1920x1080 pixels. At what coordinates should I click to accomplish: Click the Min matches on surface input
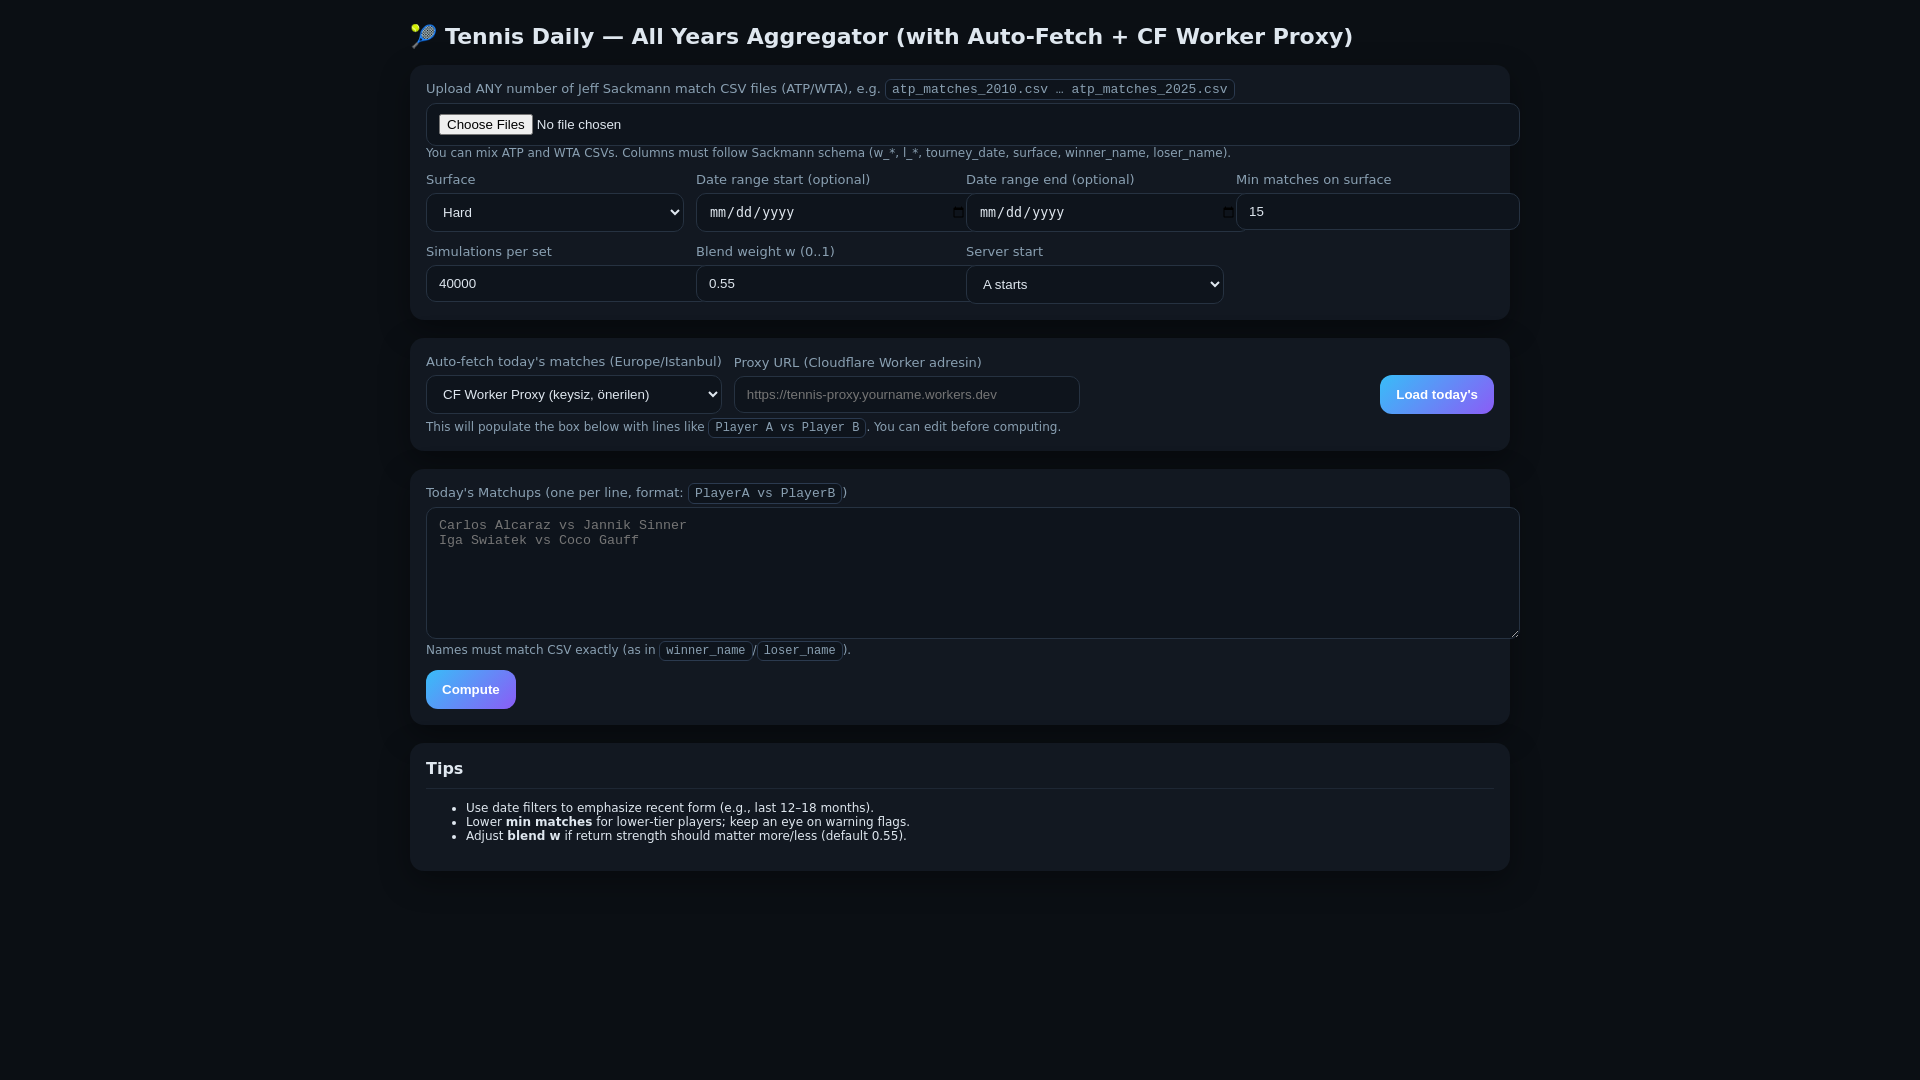coord(1378,212)
